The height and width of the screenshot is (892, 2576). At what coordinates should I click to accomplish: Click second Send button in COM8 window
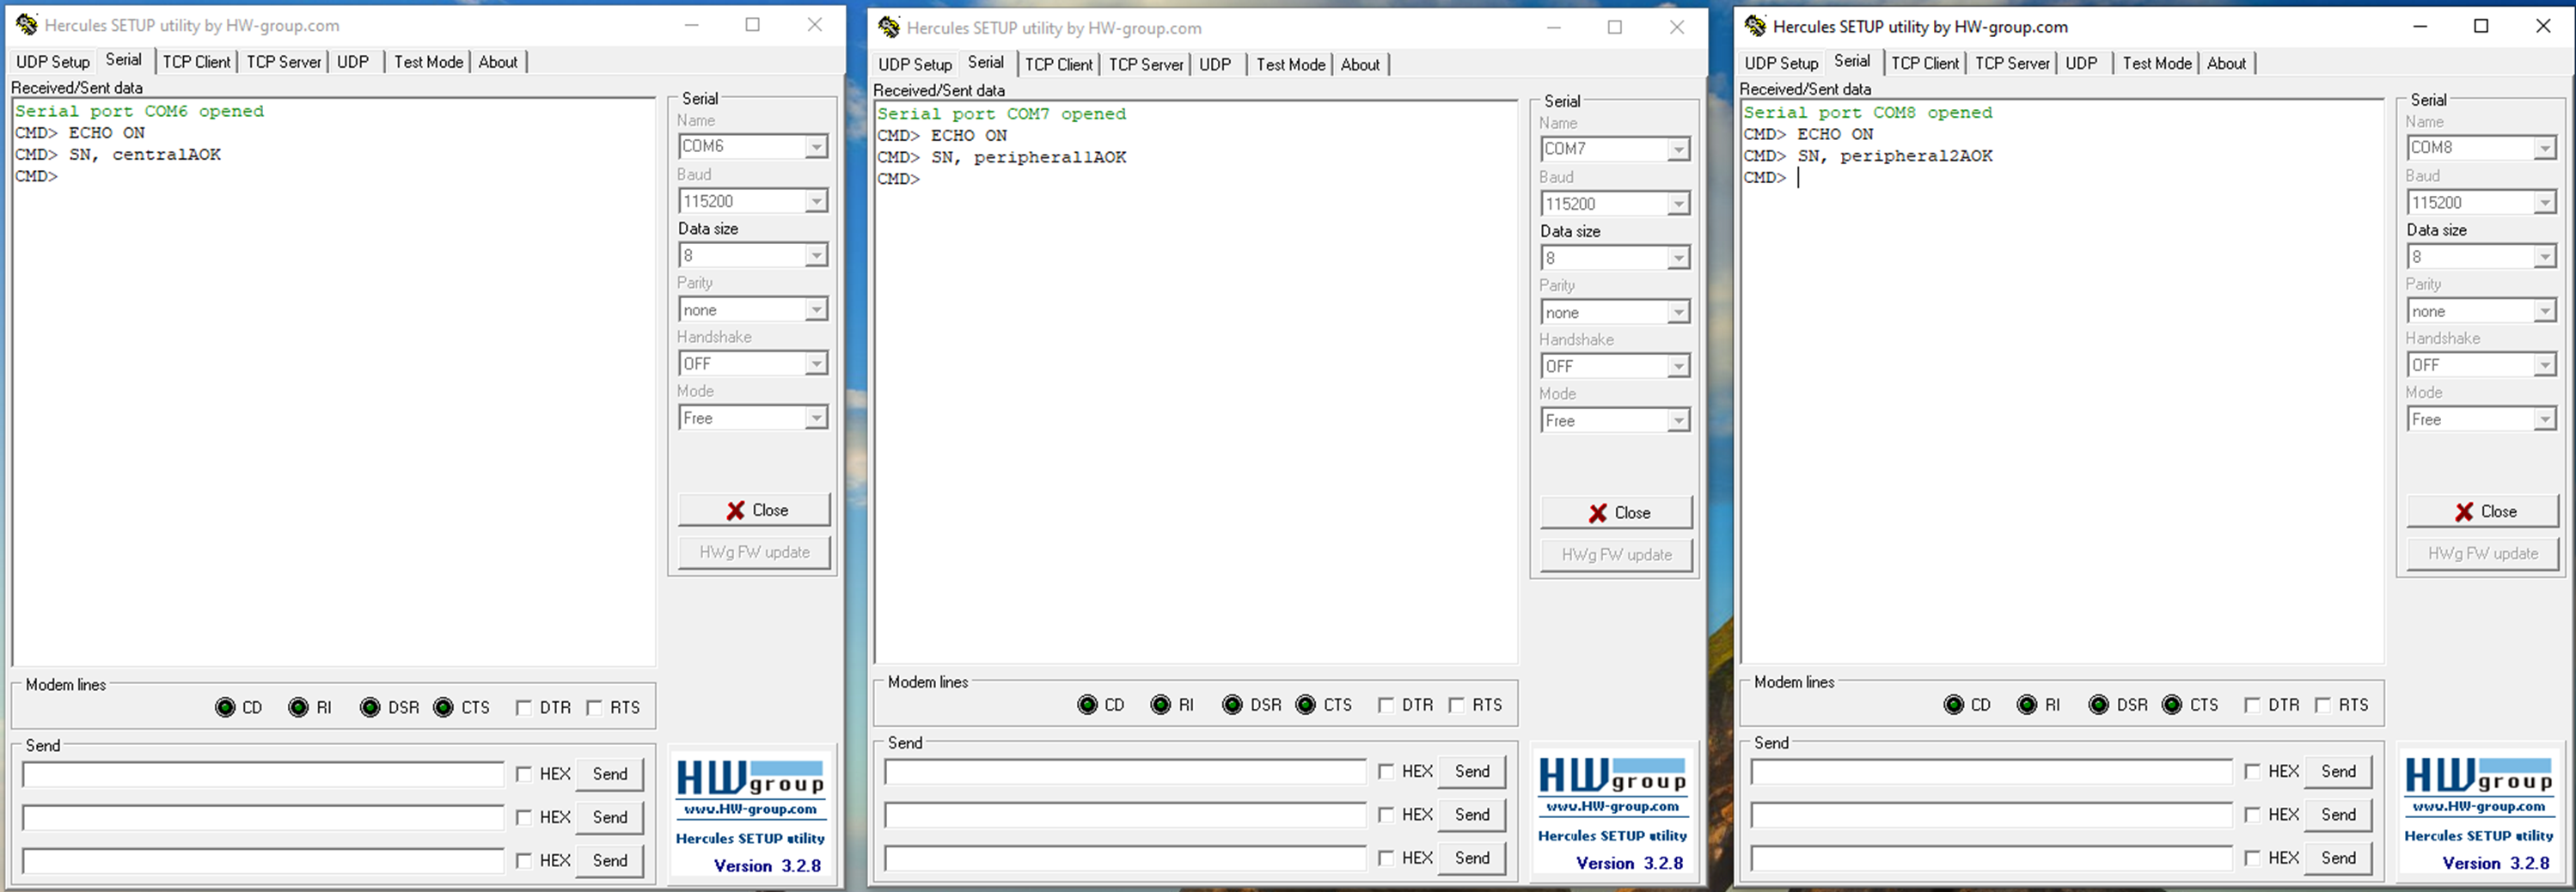(2339, 815)
